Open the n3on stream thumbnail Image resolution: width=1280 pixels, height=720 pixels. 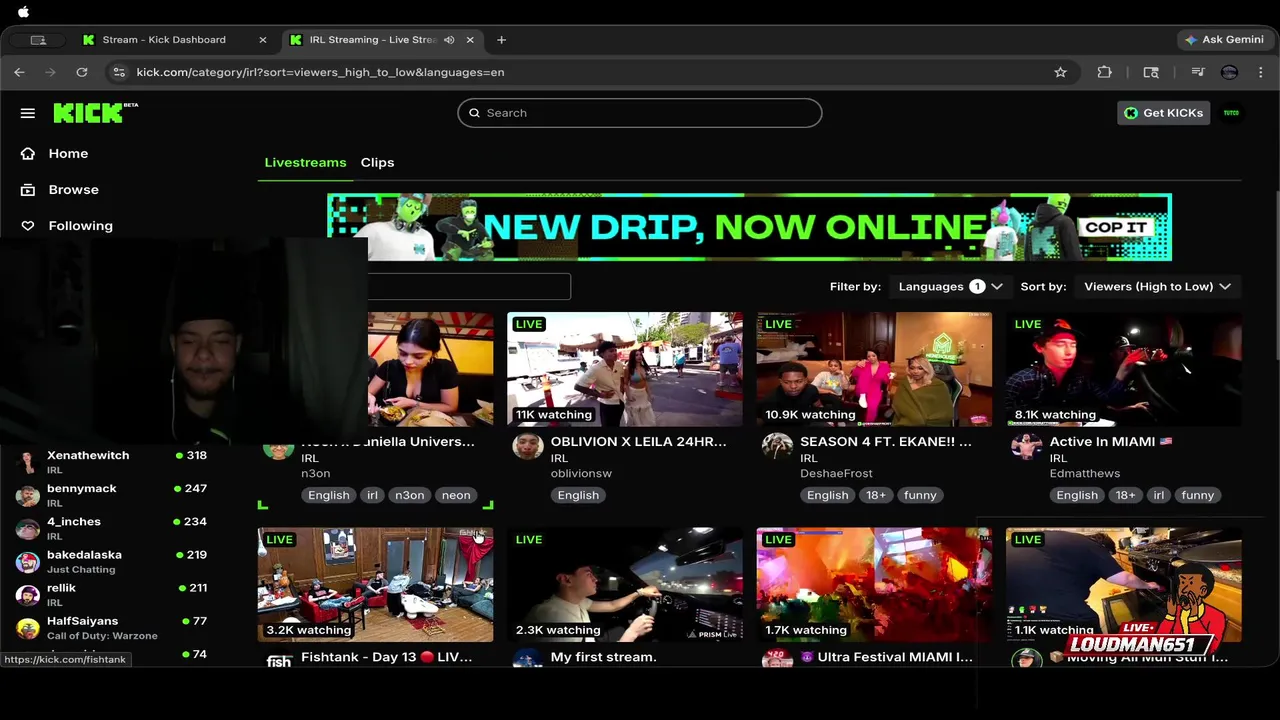[x=430, y=369]
